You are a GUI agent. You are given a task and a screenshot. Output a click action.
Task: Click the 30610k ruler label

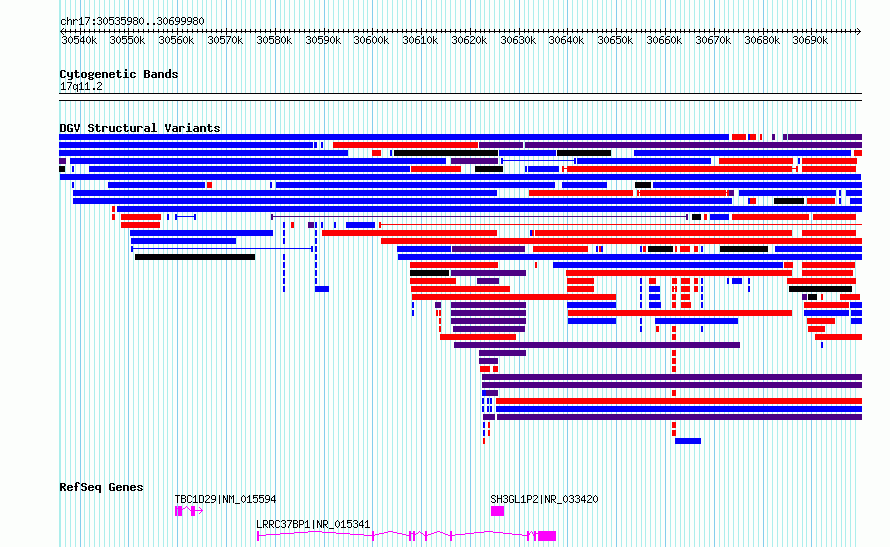coord(420,41)
